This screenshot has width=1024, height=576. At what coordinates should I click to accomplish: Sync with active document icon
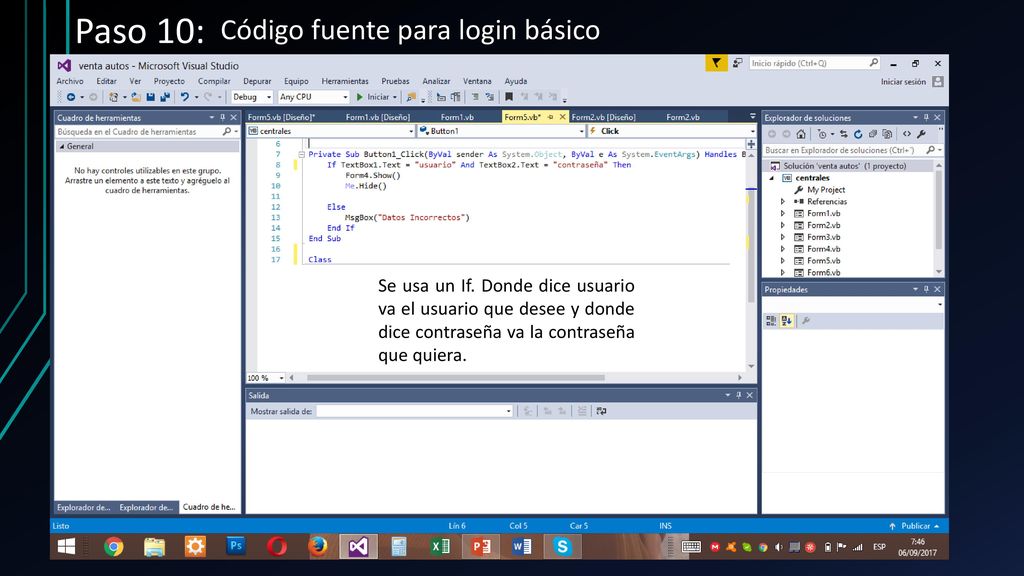pos(844,134)
